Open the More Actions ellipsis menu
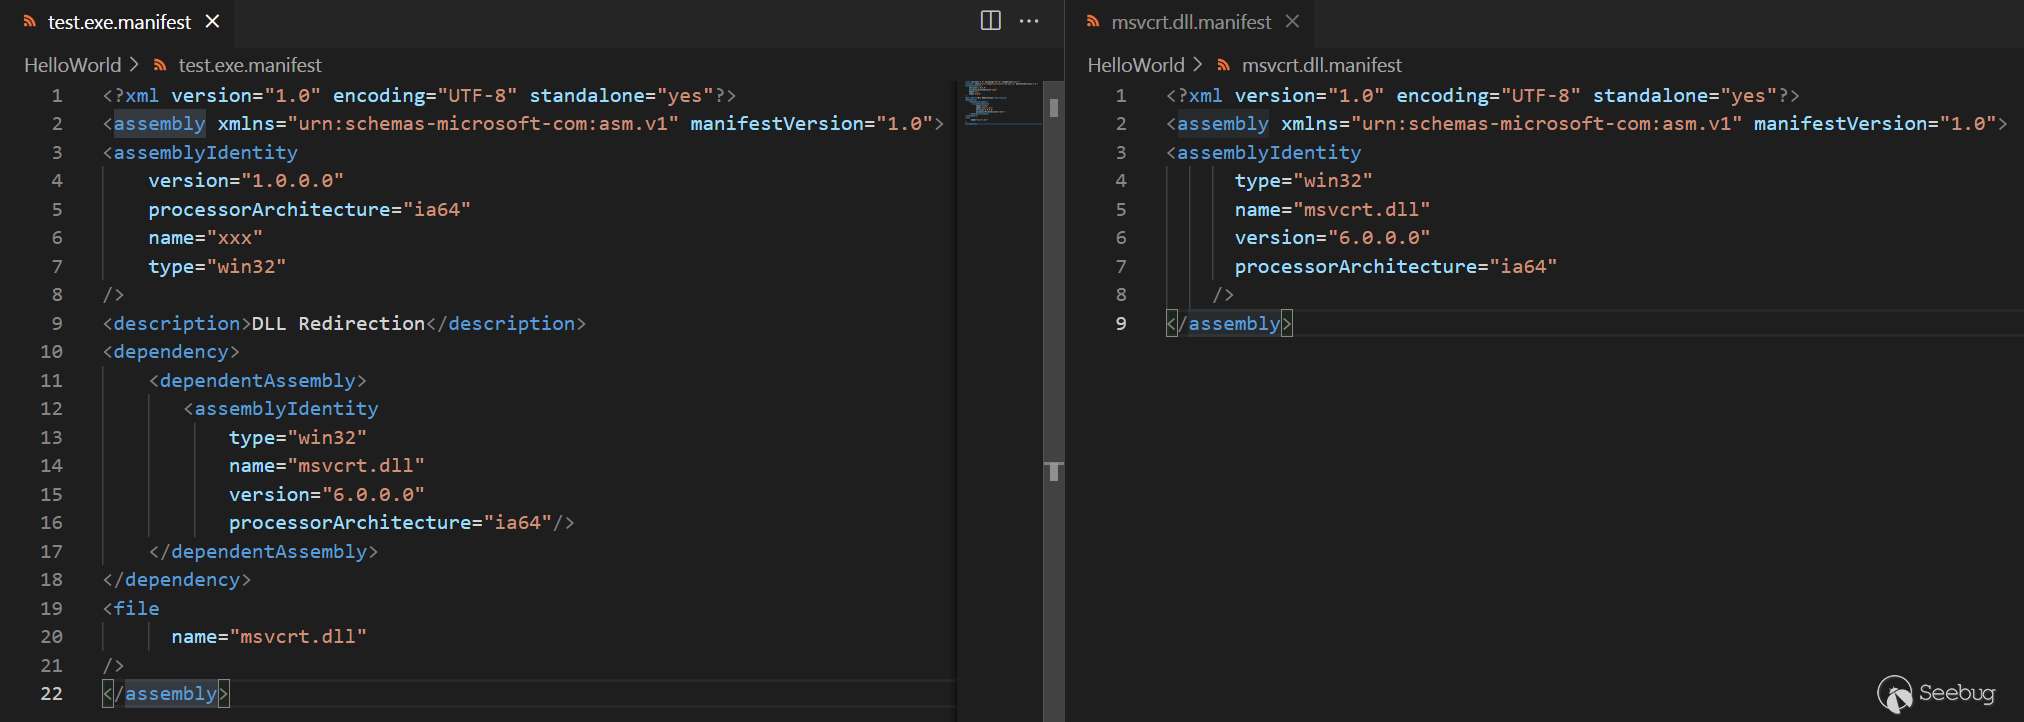2024x722 pixels. tap(1029, 21)
